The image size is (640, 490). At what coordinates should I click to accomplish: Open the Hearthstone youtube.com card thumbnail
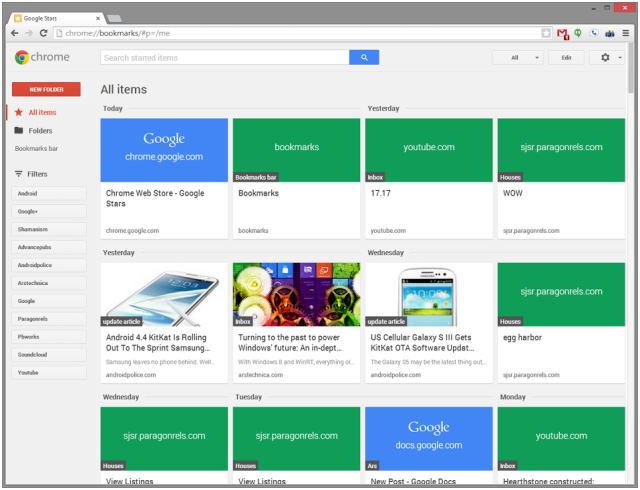tap(561, 439)
